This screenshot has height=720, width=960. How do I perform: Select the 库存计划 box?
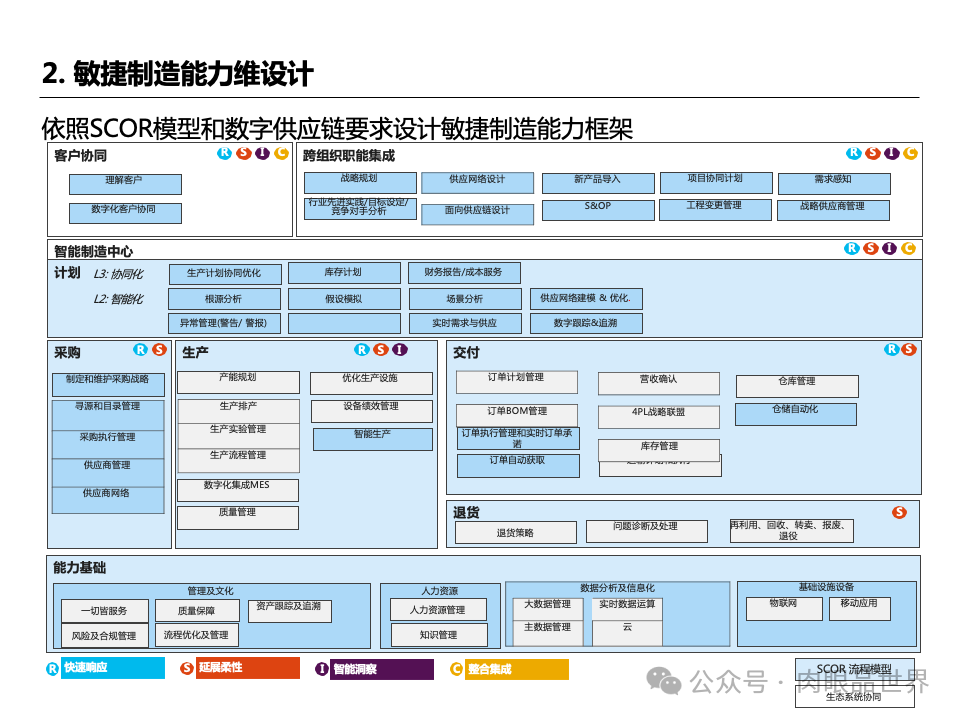click(x=344, y=272)
